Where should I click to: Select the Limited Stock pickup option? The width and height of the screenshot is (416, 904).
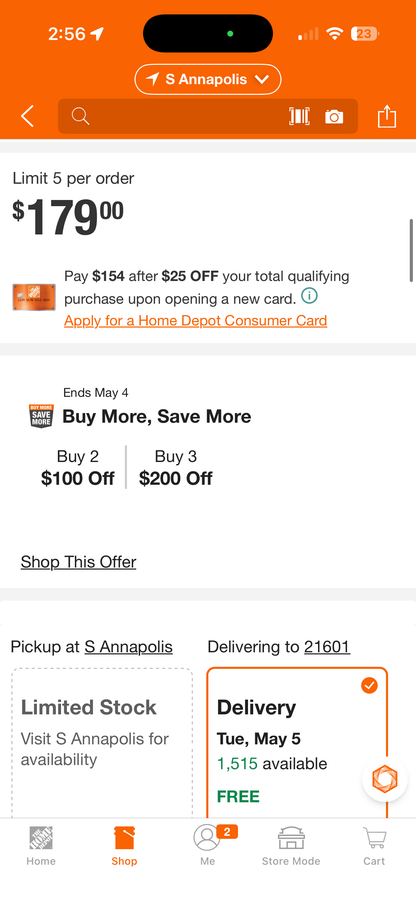(102, 744)
